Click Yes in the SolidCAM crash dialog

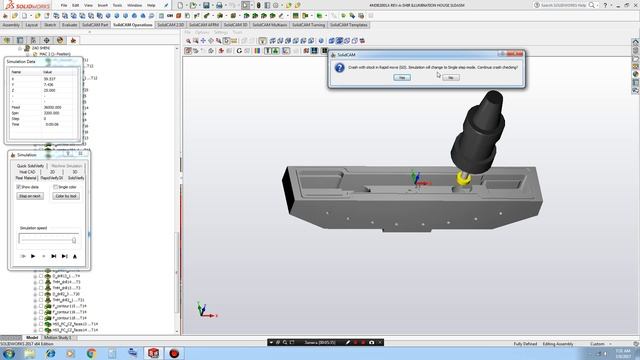coord(402,78)
